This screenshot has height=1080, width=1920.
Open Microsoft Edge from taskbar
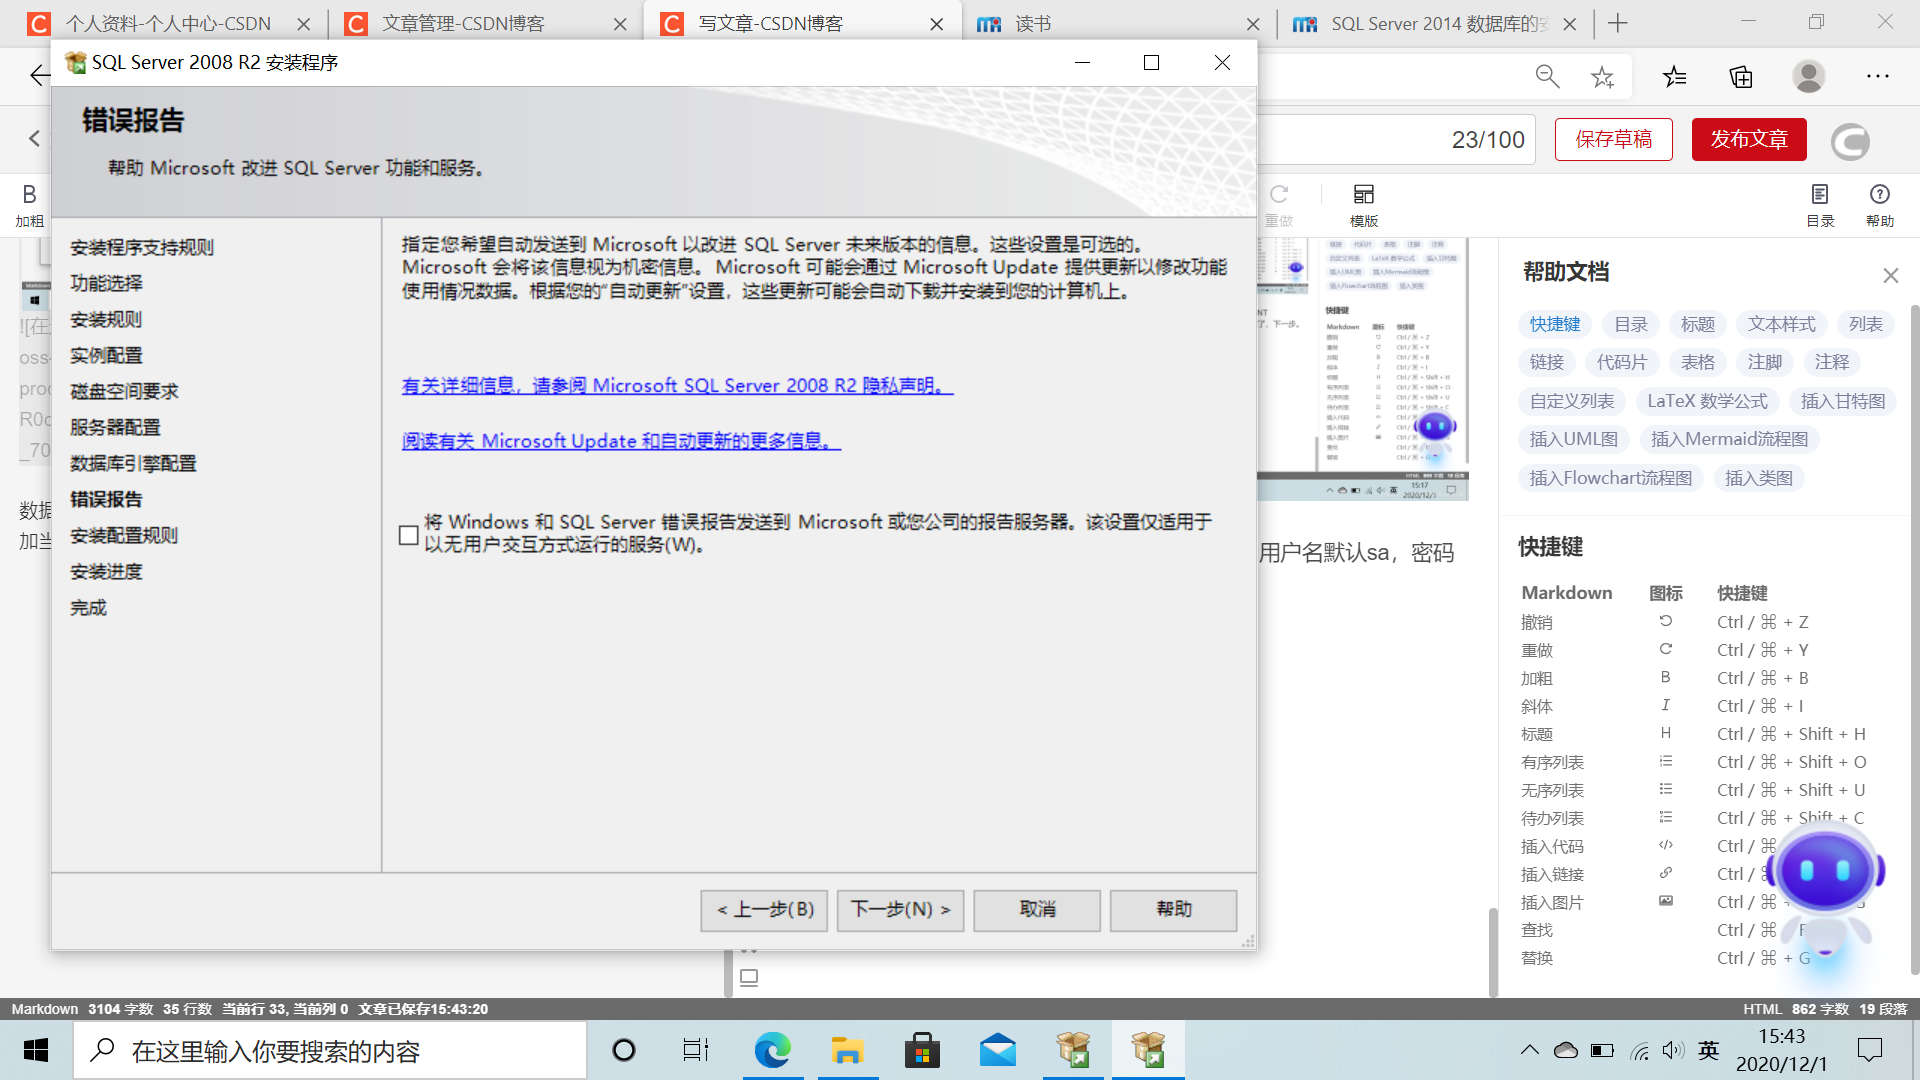pos(772,1051)
